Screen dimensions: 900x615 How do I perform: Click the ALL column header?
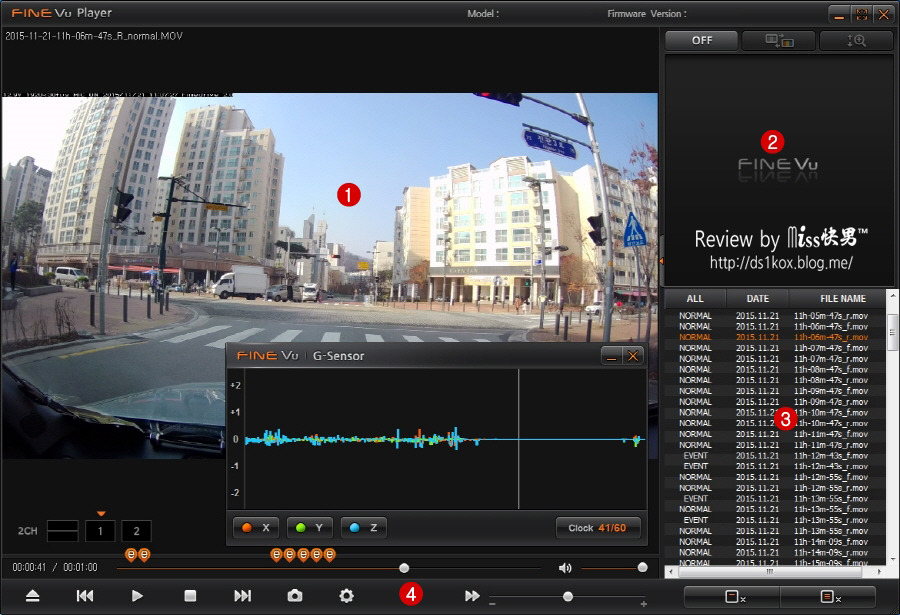[x=695, y=299]
